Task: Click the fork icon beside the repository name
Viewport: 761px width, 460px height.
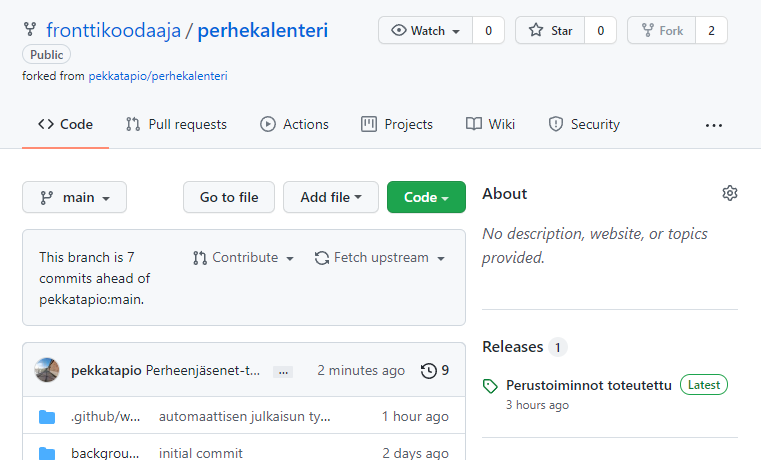Action: coord(30,30)
